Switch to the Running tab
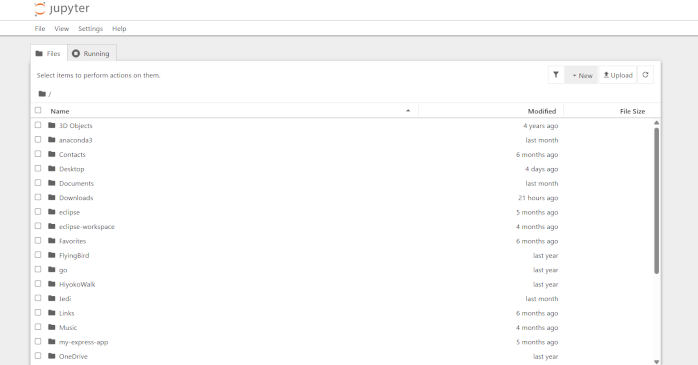 (92, 53)
